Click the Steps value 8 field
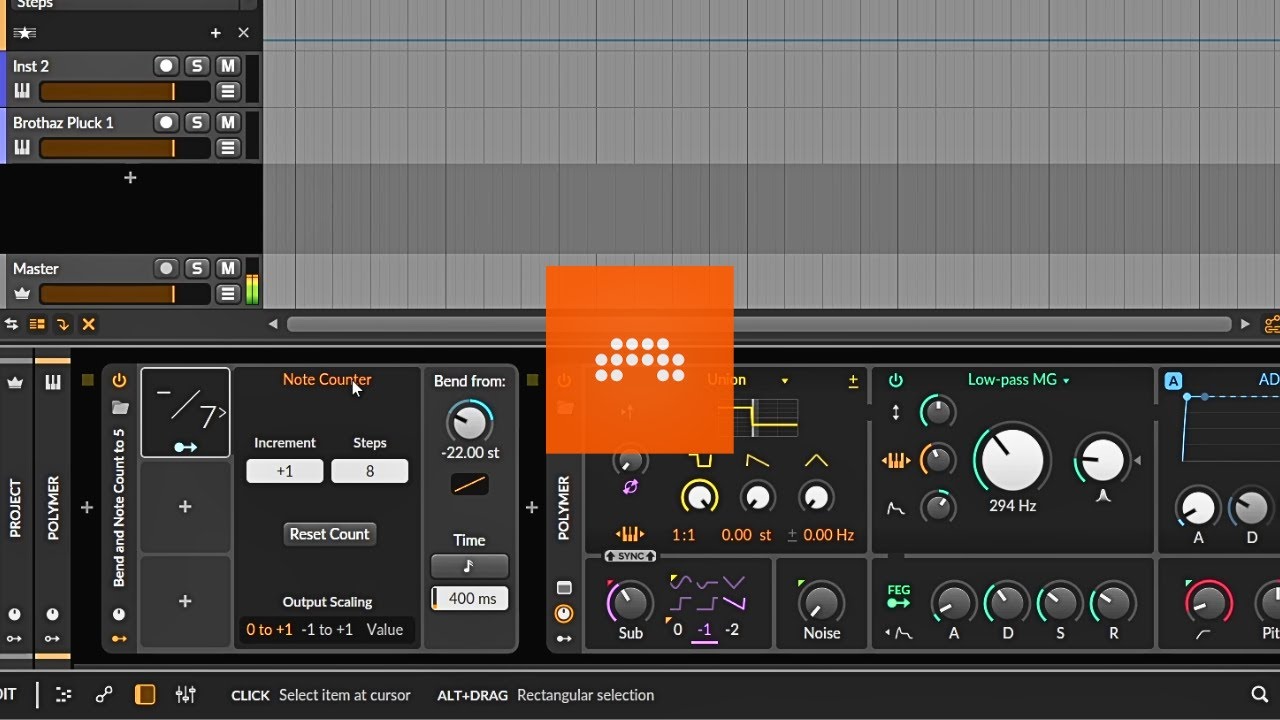Image resolution: width=1280 pixels, height=720 pixels. 370,471
